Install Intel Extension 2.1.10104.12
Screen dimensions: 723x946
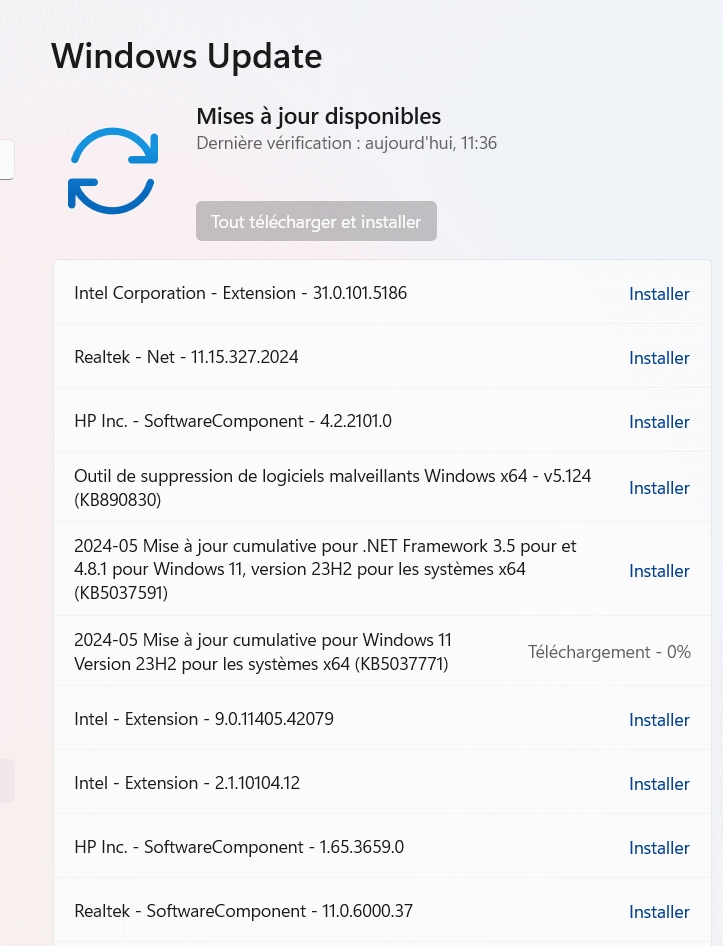pos(659,784)
